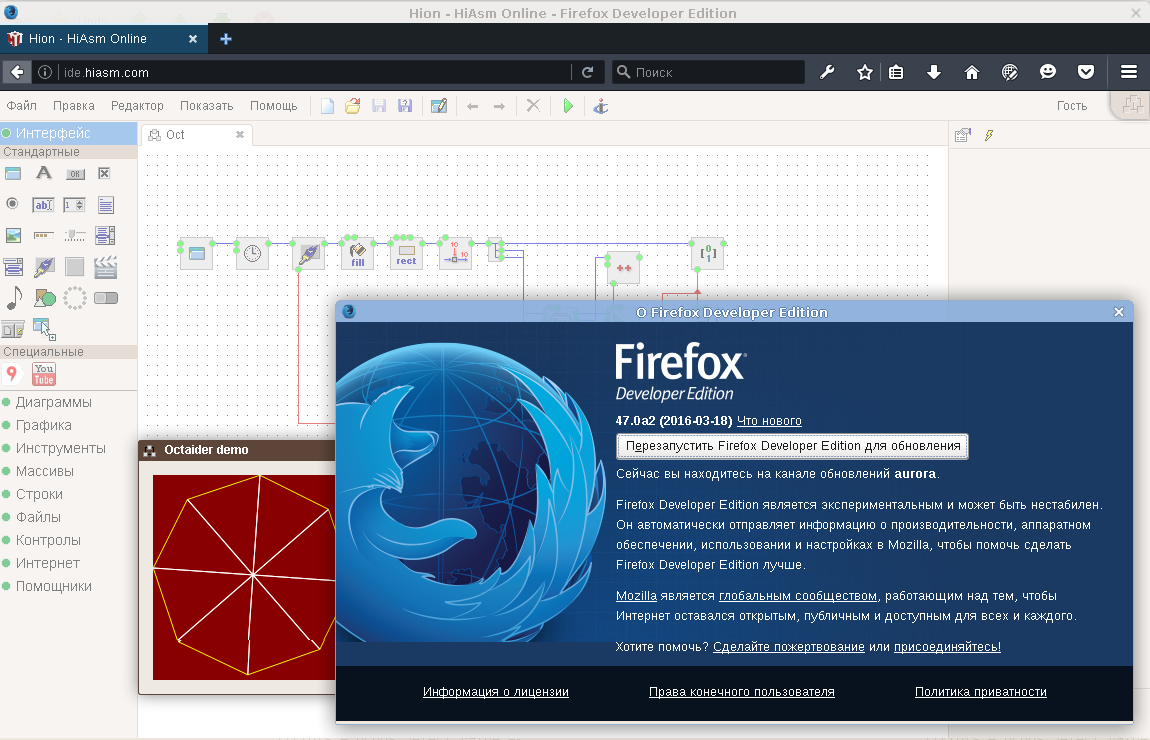Select the music note sound component
This screenshot has height=740, width=1150.
click(15, 298)
